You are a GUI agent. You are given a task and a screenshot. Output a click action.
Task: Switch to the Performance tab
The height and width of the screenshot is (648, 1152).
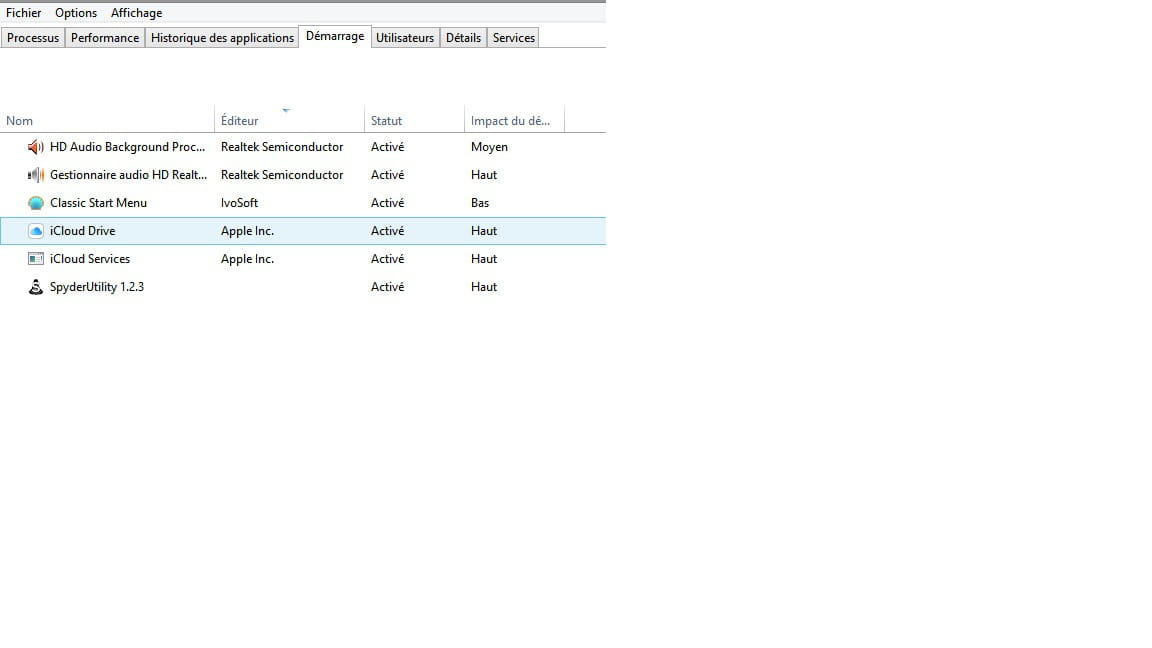(x=105, y=37)
